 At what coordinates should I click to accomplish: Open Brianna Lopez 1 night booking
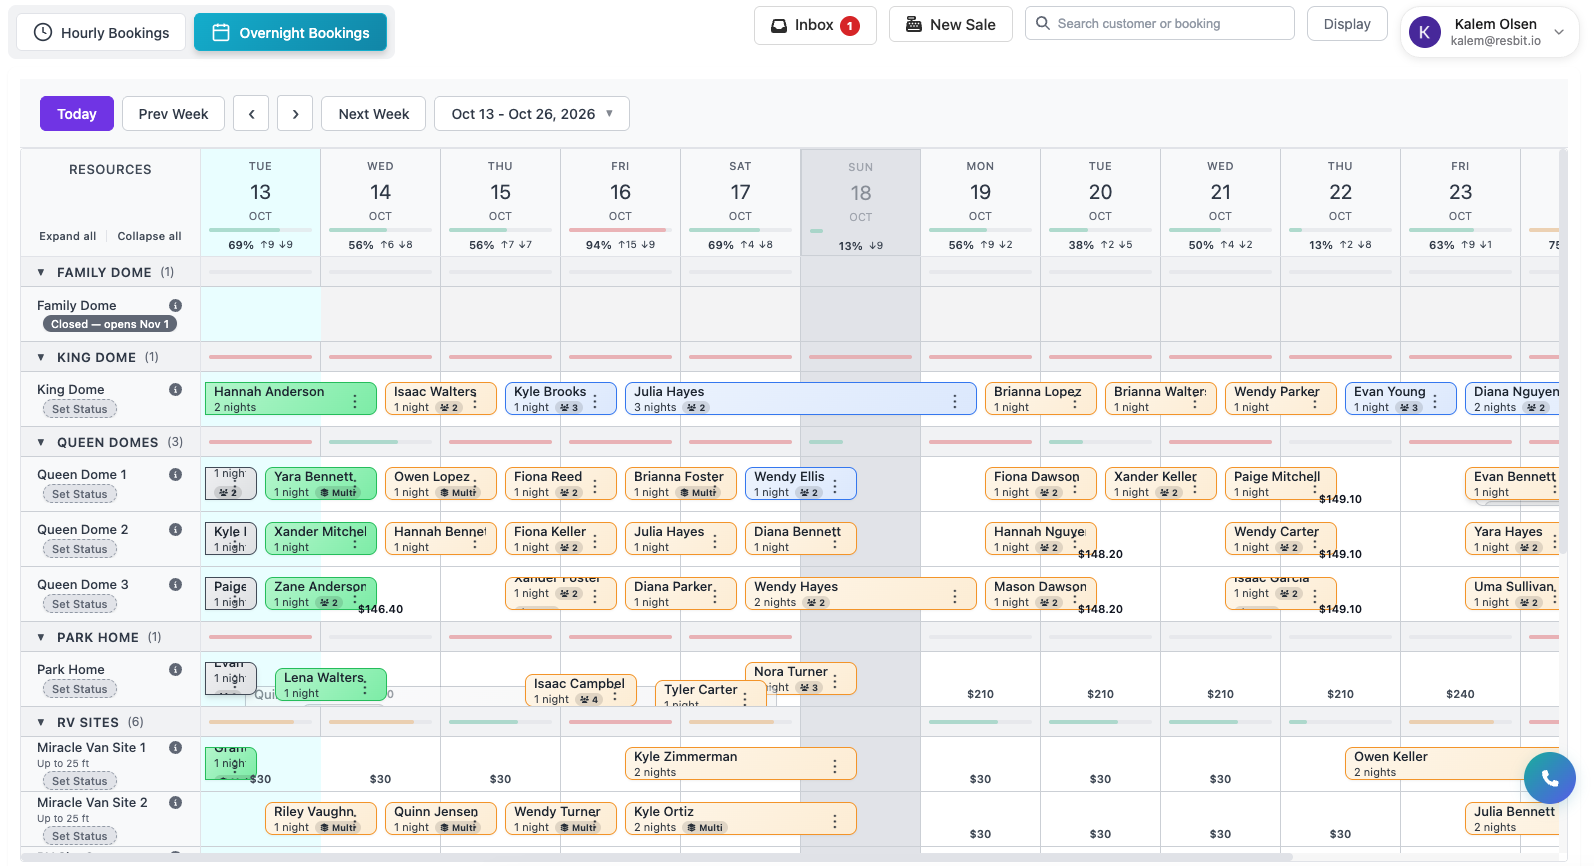click(1040, 399)
